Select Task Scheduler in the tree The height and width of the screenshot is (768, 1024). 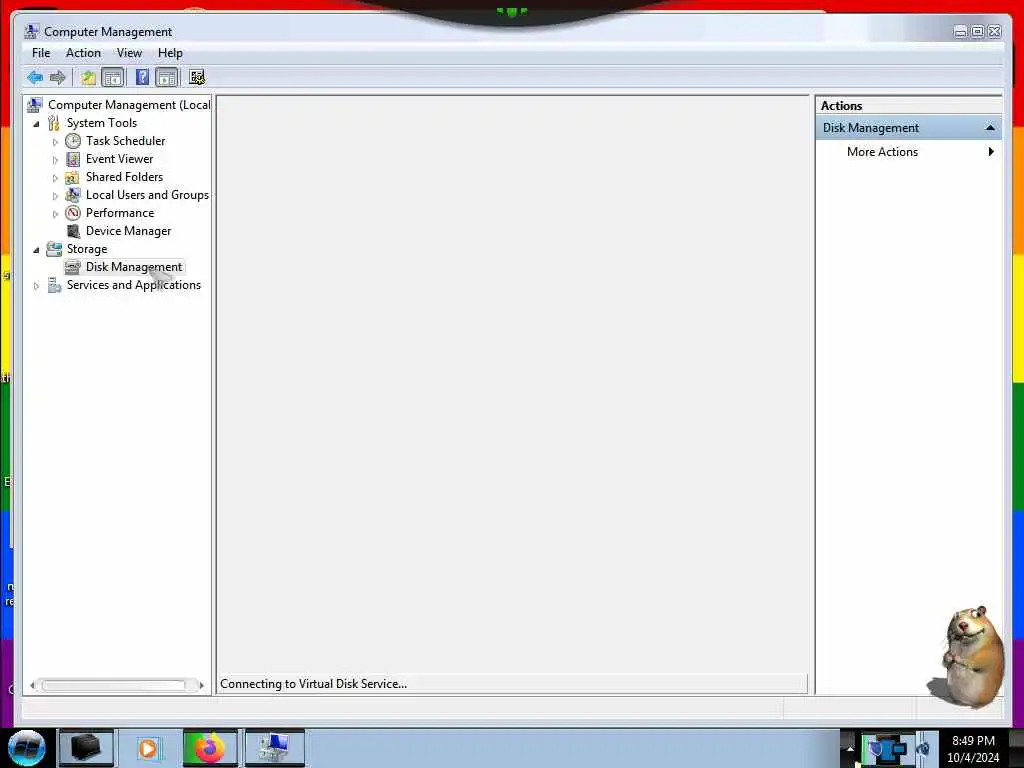click(125, 141)
